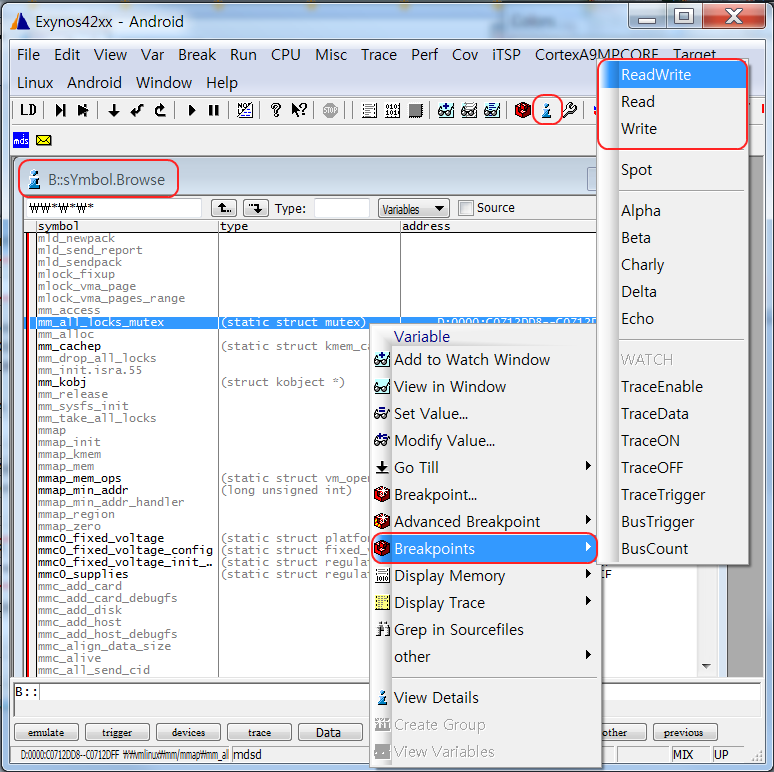The height and width of the screenshot is (772, 774).
Task: Click the red breakpoint list toolbar icon
Action: point(522,110)
